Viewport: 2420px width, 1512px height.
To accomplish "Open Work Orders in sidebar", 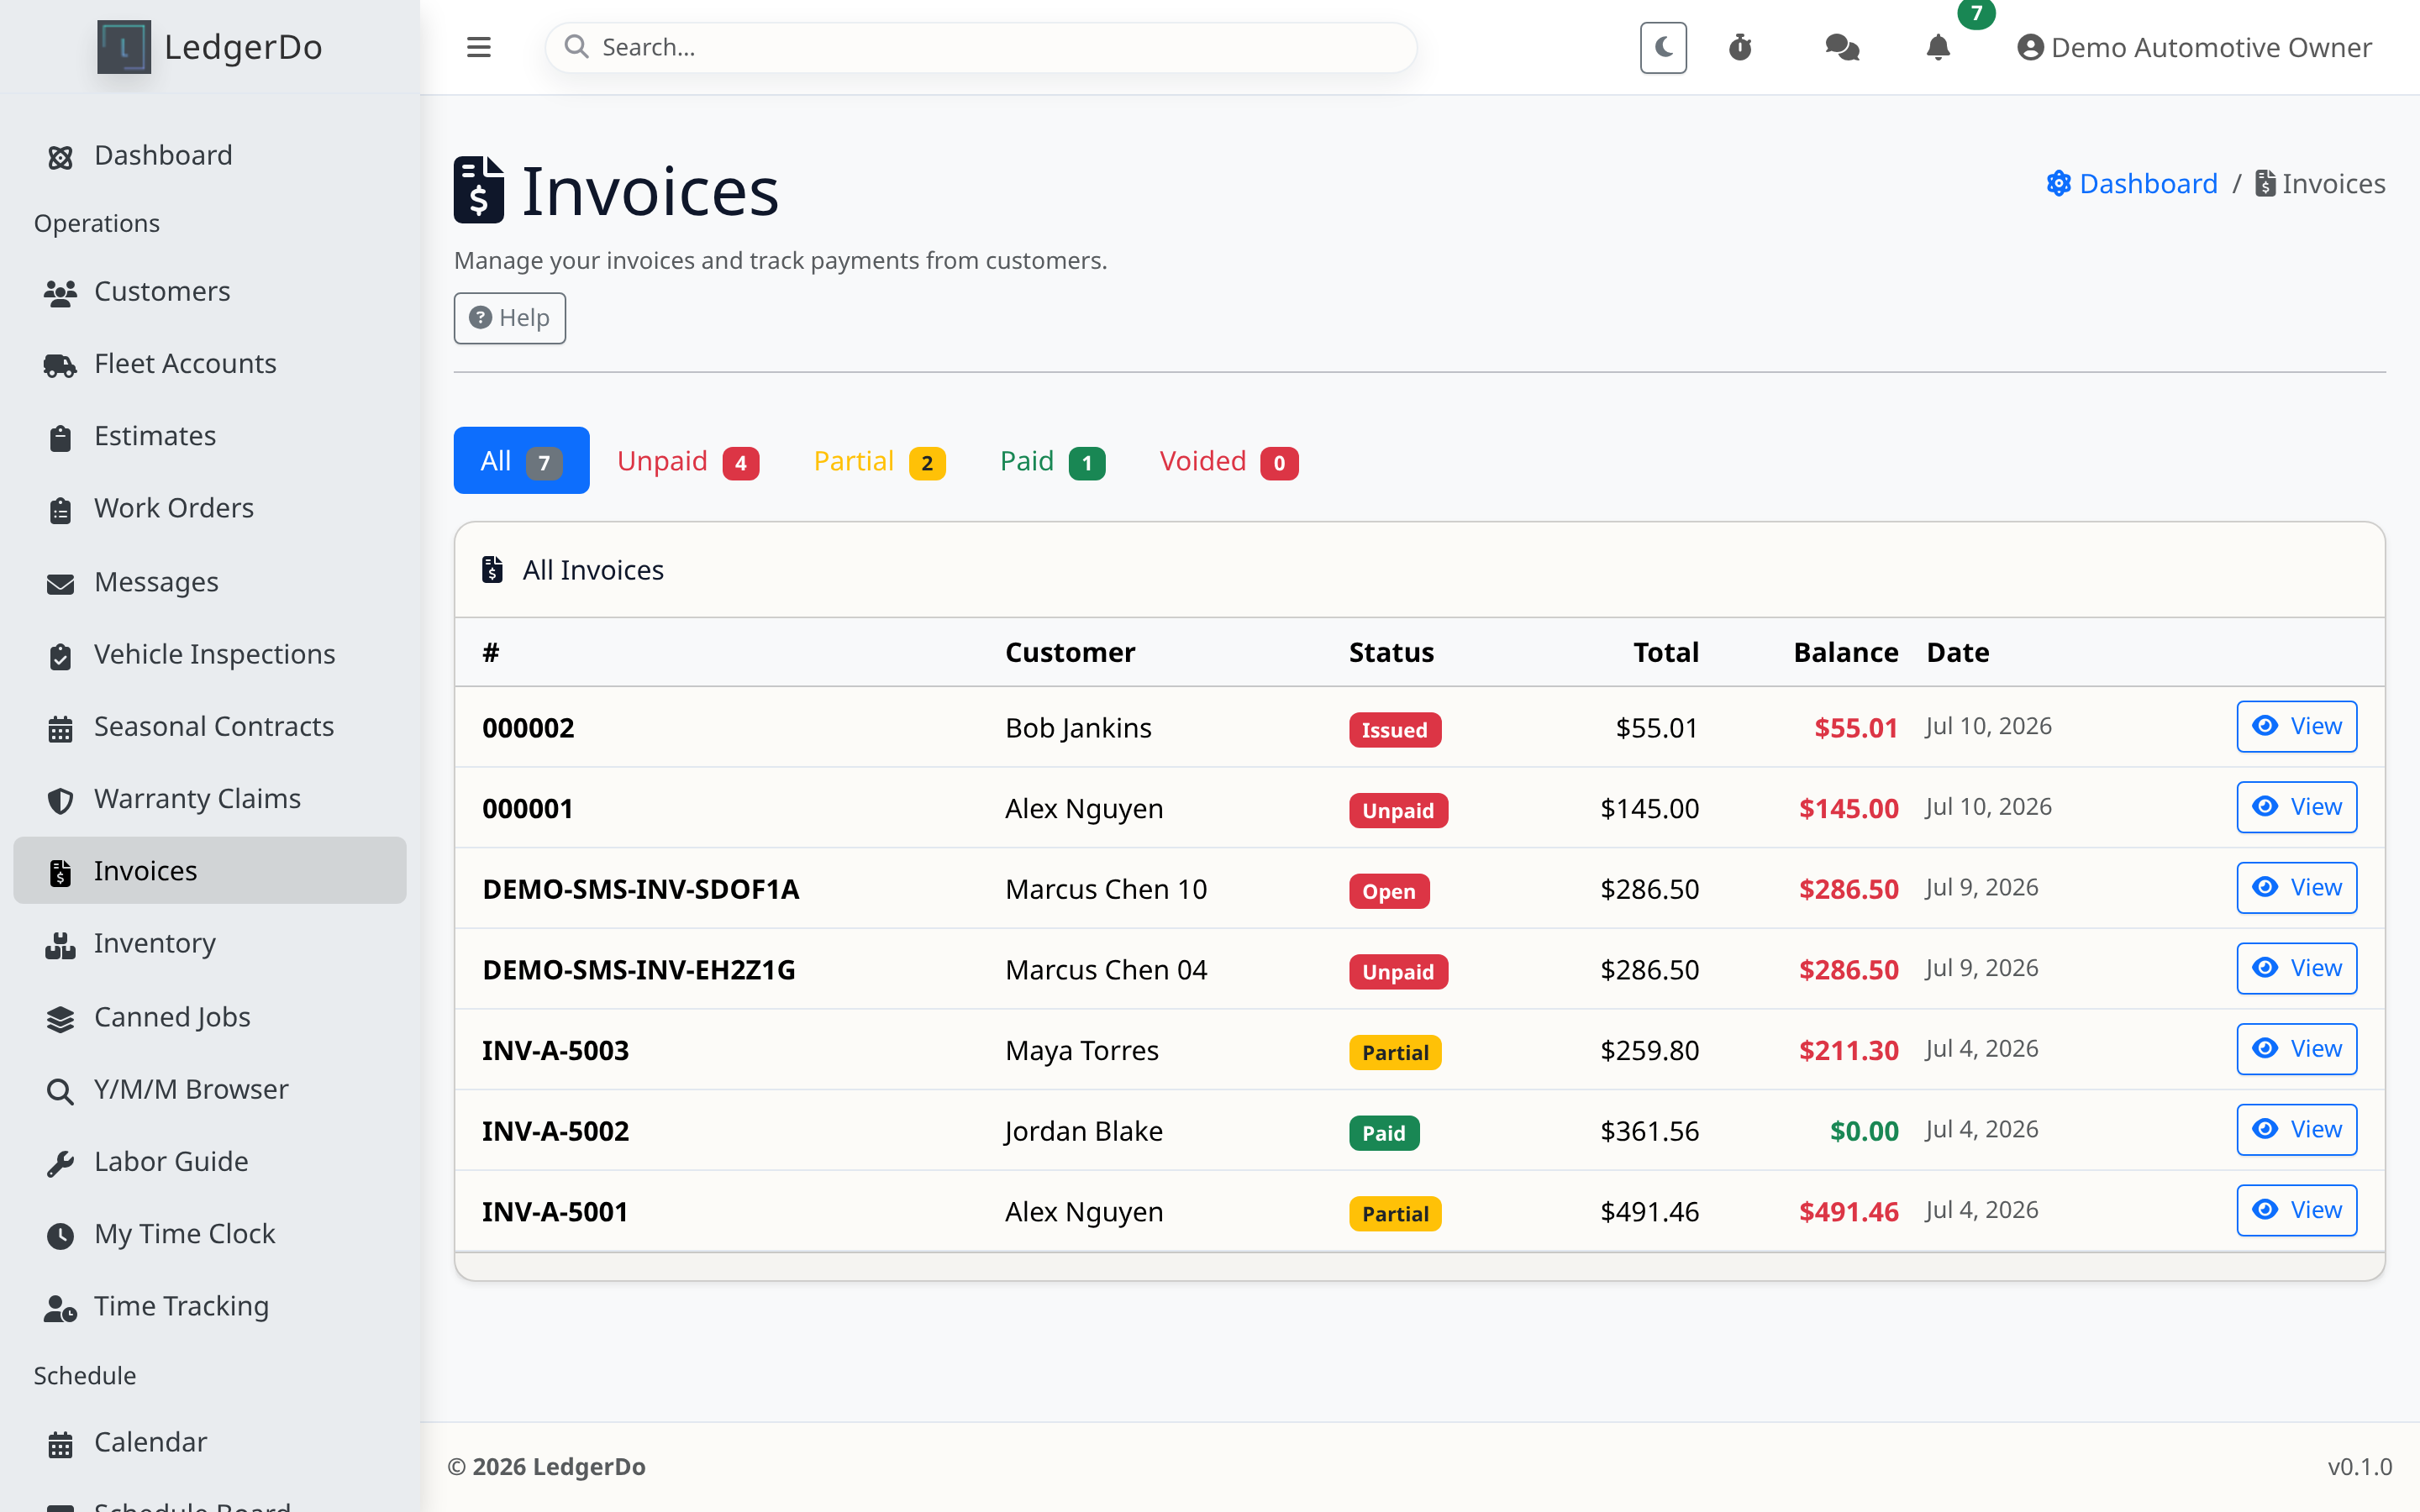I will tap(210, 508).
